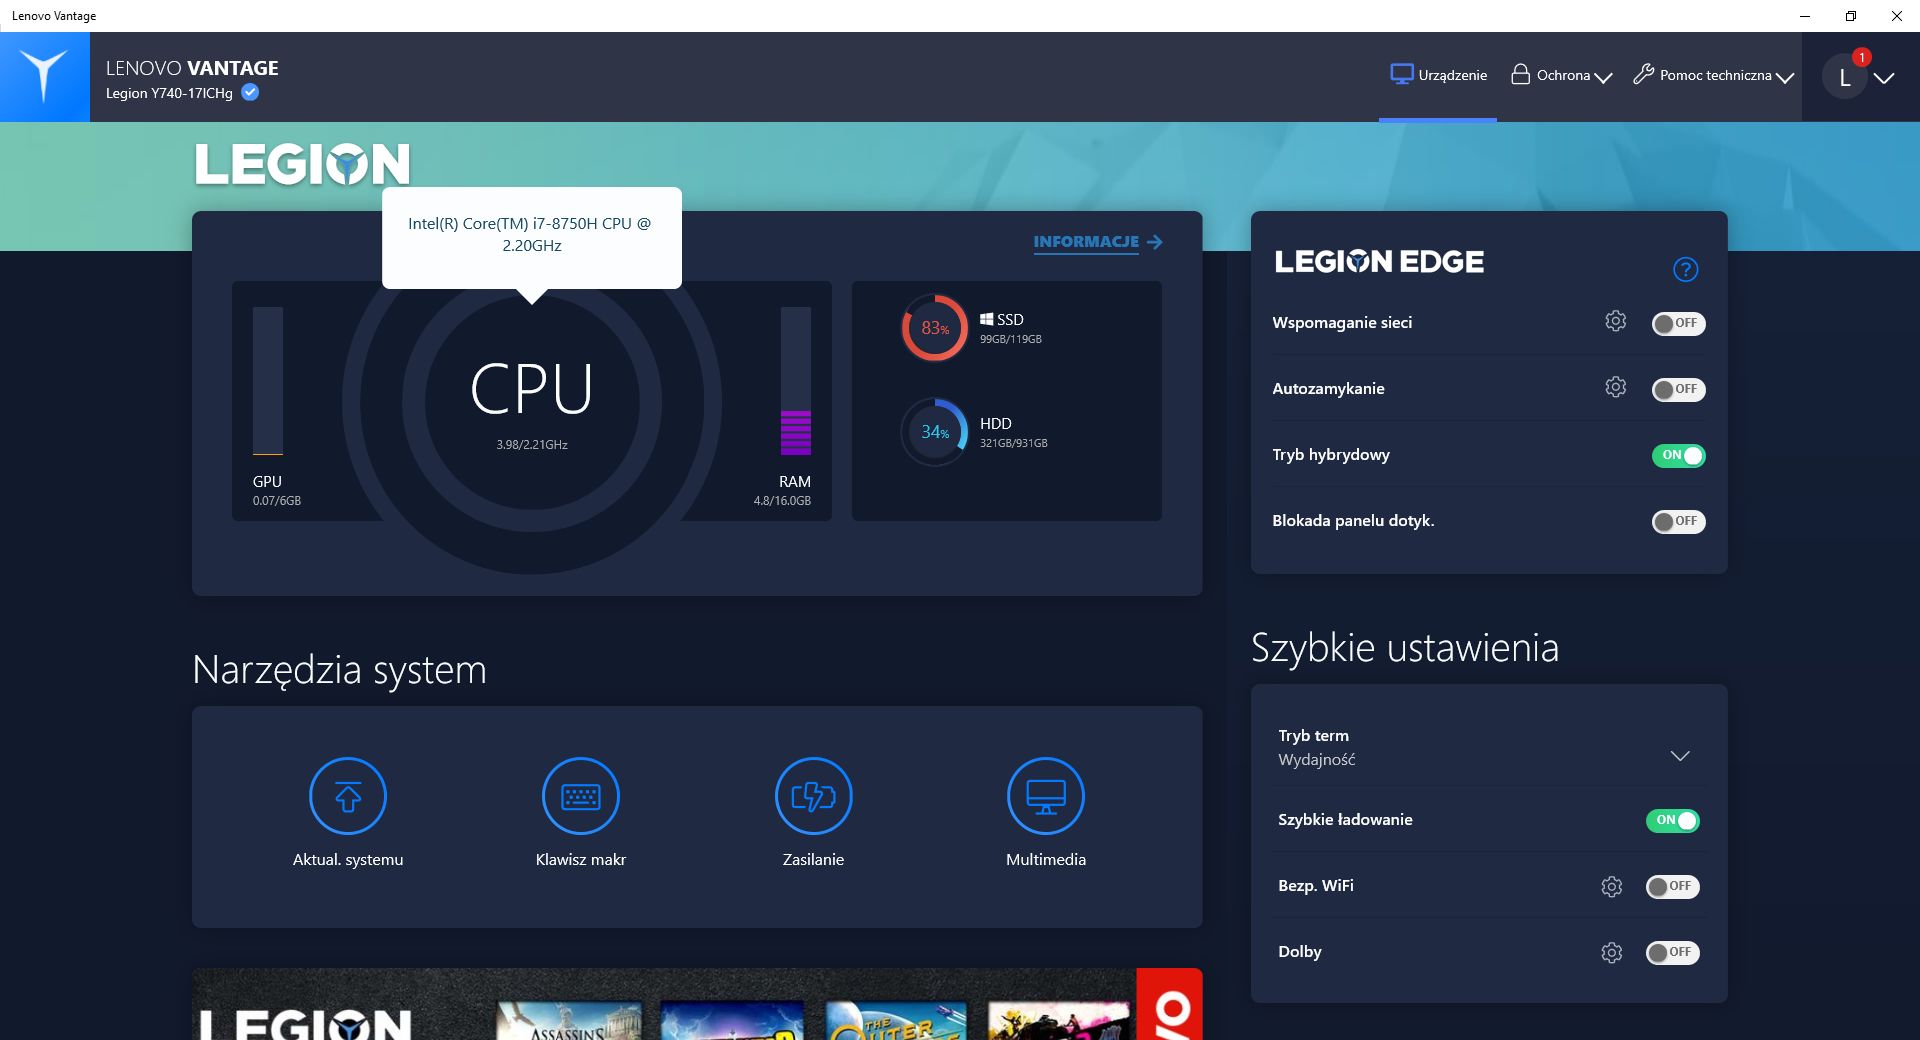This screenshot has height=1040, width=1920.
Task: Minimize the Lenovo Vantage window
Action: point(1805,16)
